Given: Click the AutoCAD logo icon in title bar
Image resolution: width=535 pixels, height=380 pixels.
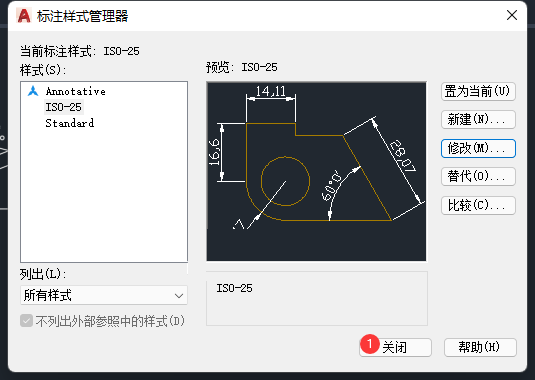Looking at the screenshot, I should tap(24, 16).
